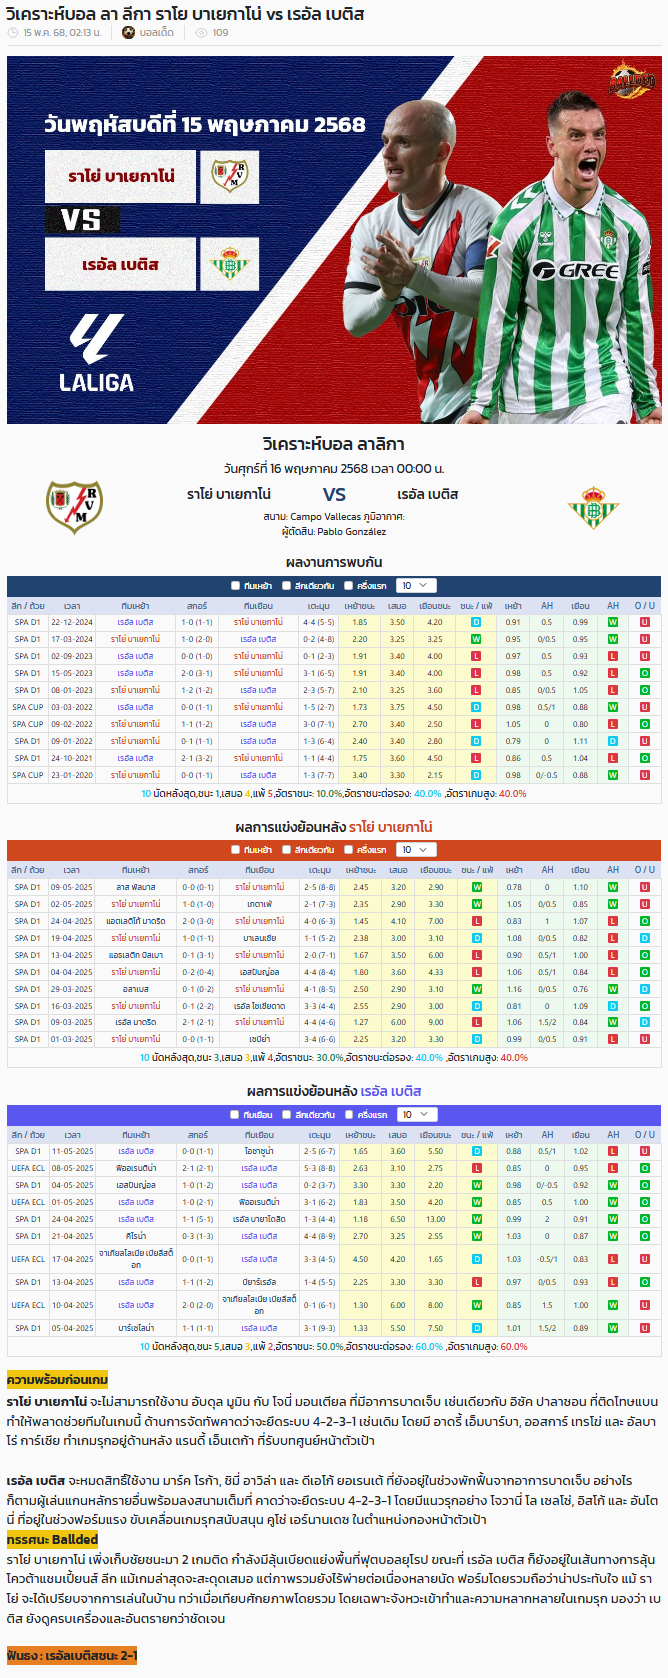Click โอซาซูน่า away team in Betis 11-05-2025 row

pyautogui.click(x=258, y=1151)
